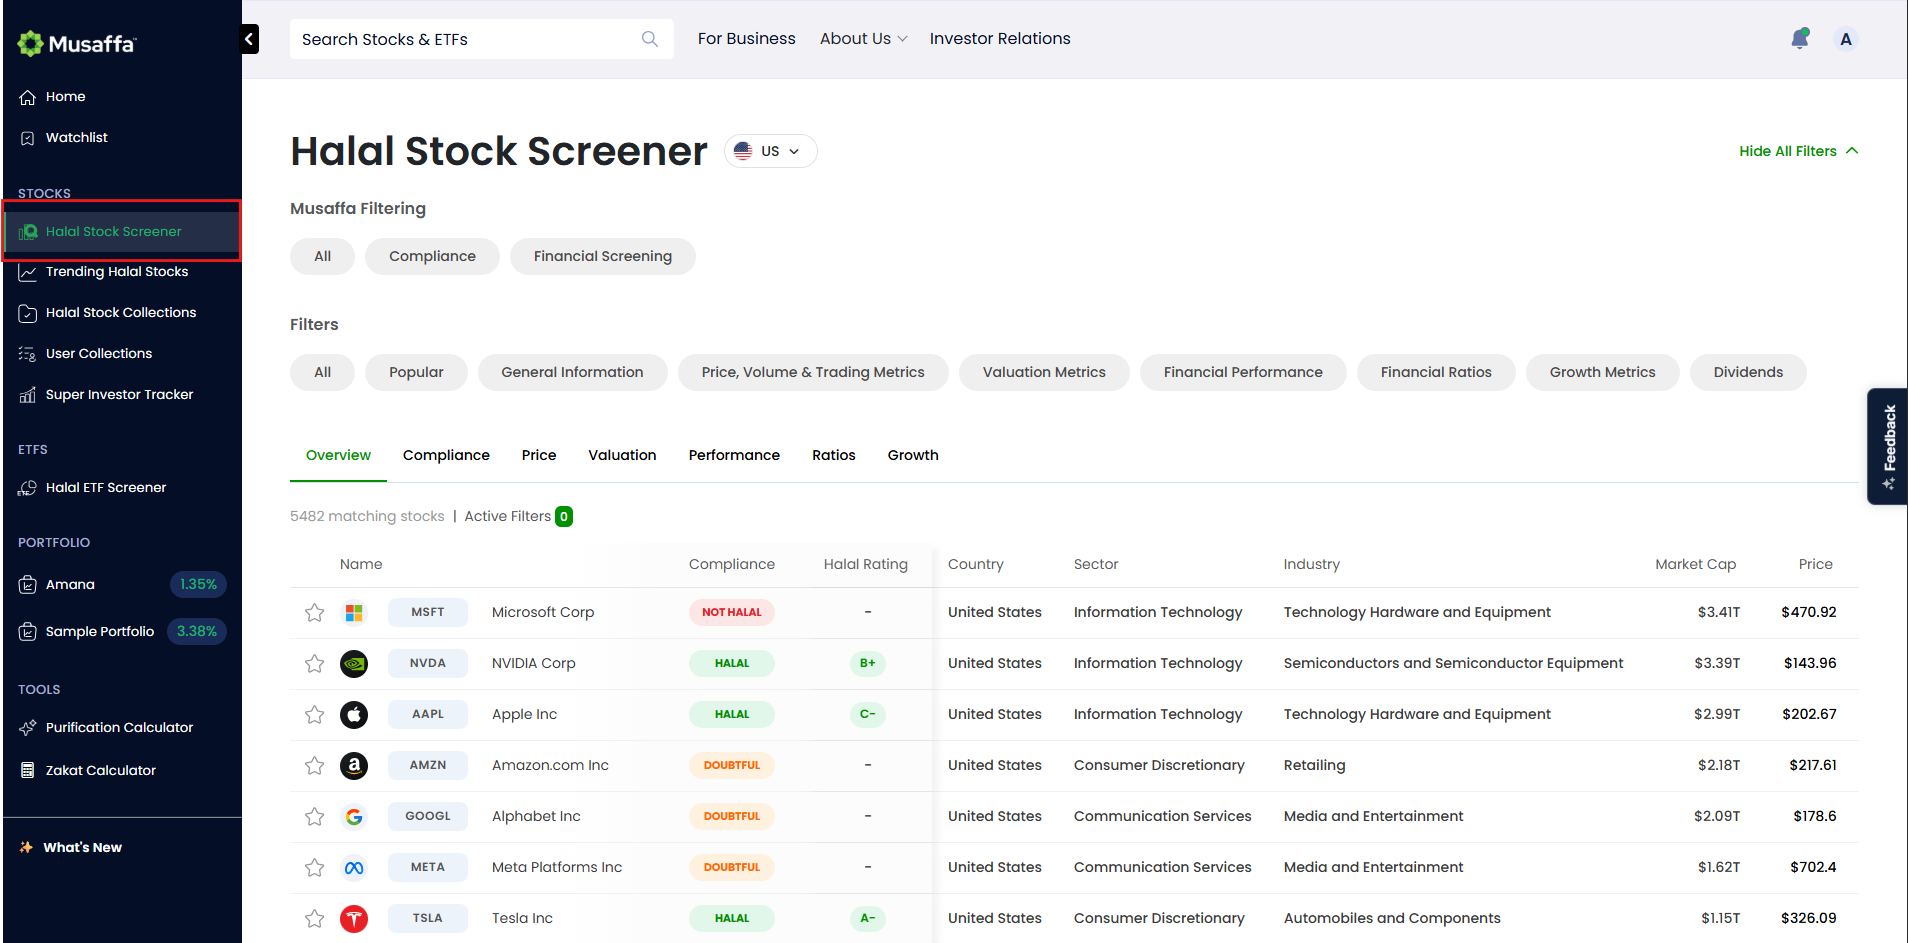
Task: Expand the Financial Performance filters group
Action: pyautogui.click(x=1243, y=372)
